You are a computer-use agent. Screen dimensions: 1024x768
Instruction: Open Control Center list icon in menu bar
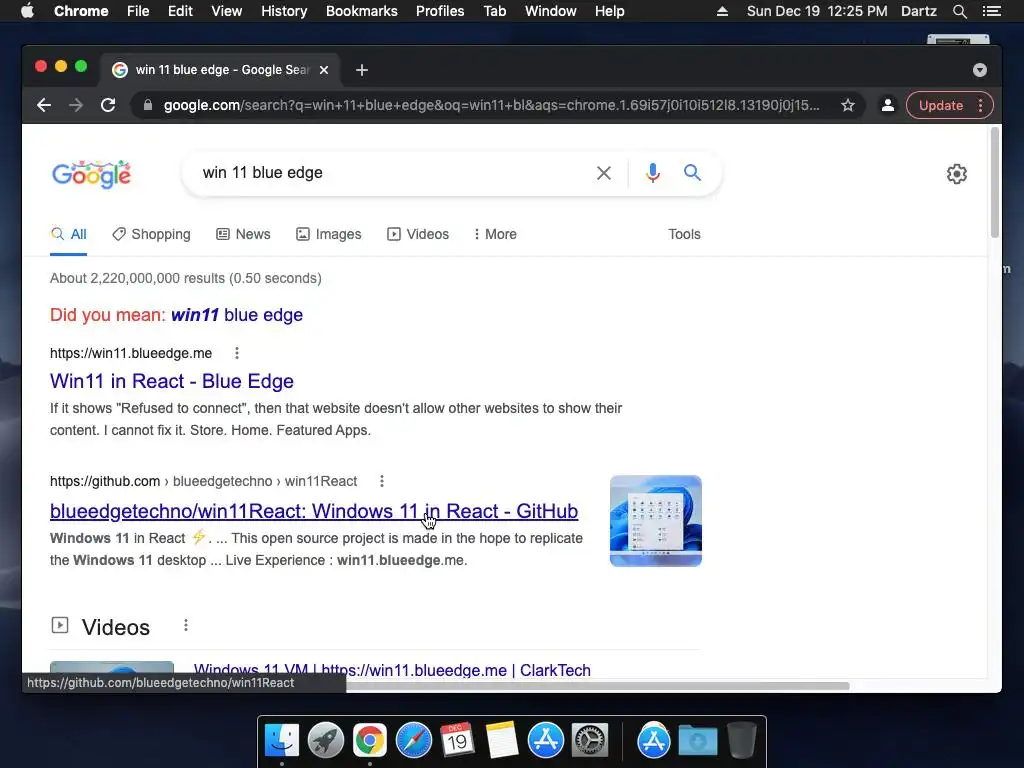tap(992, 11)
